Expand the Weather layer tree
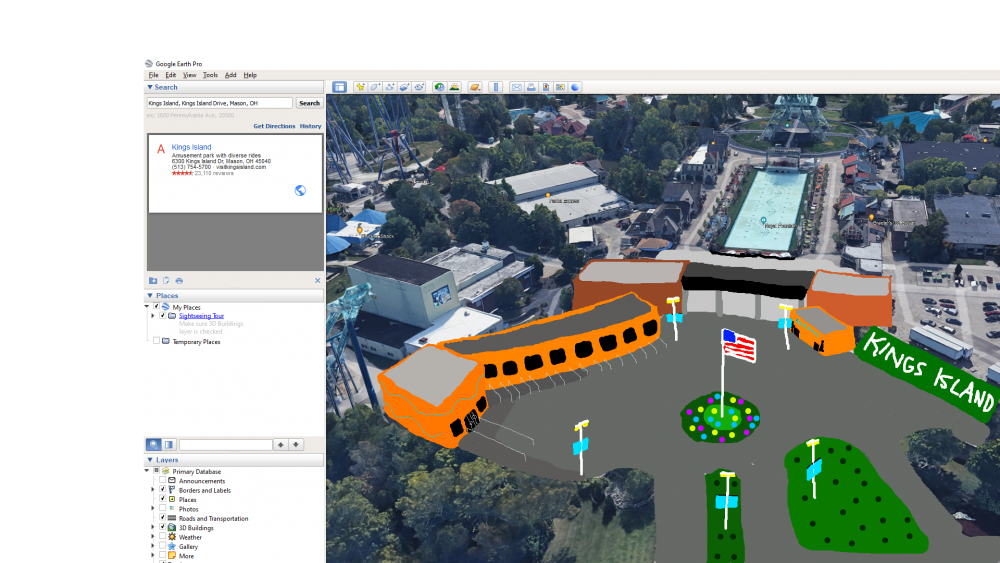1000x563 pixels. pos(153,537)
